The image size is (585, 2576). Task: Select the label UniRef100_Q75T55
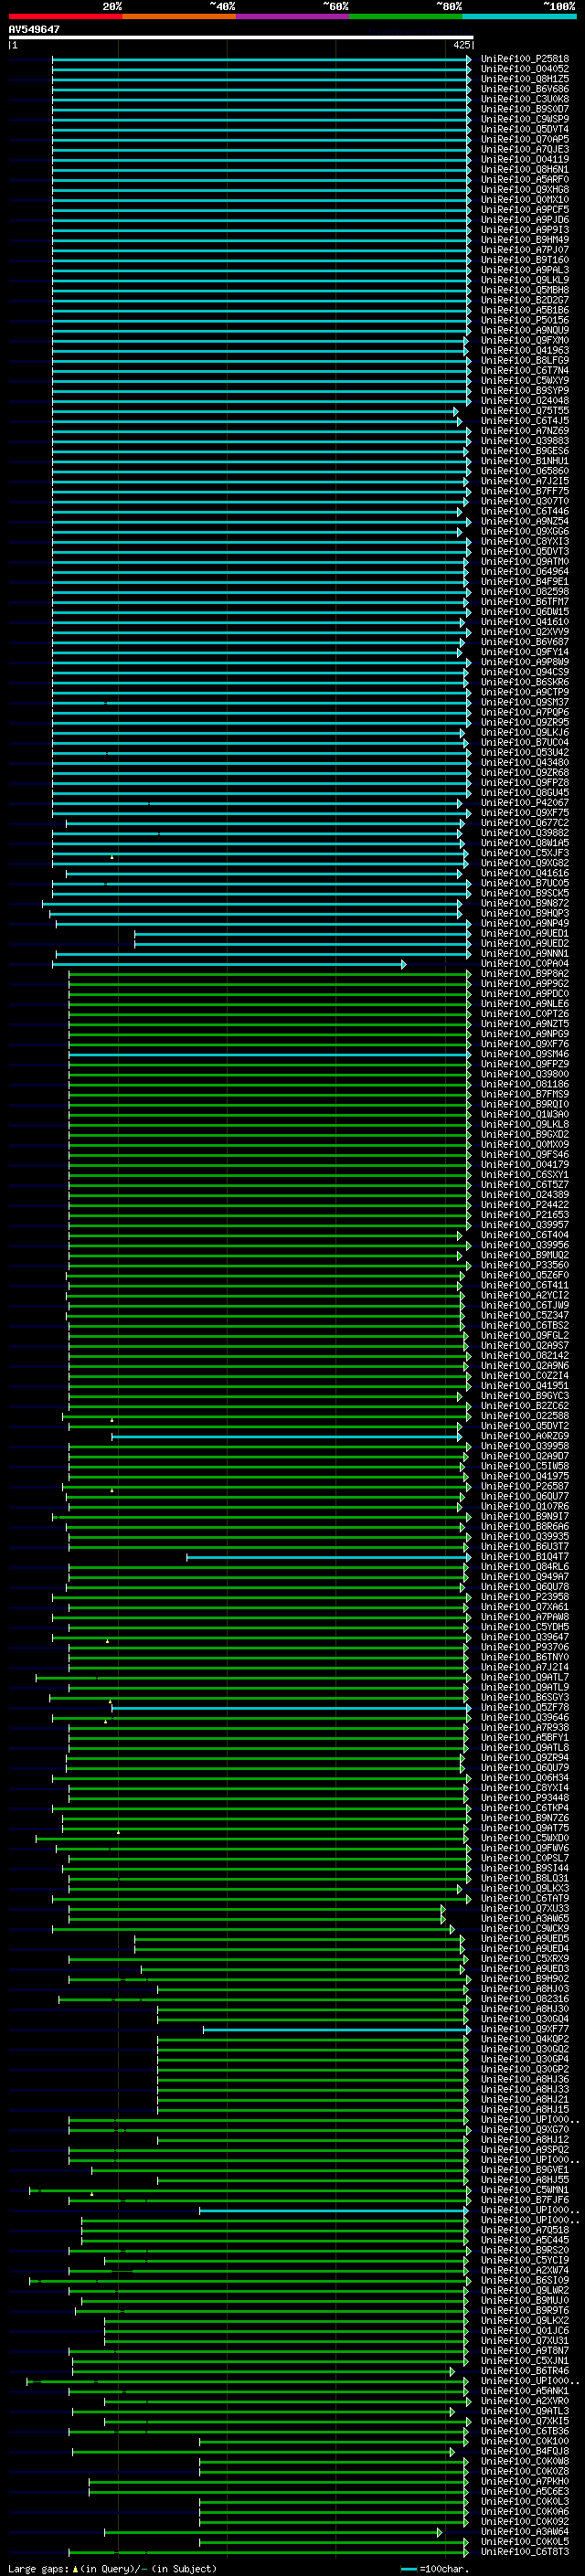click(x=525, y=411)
